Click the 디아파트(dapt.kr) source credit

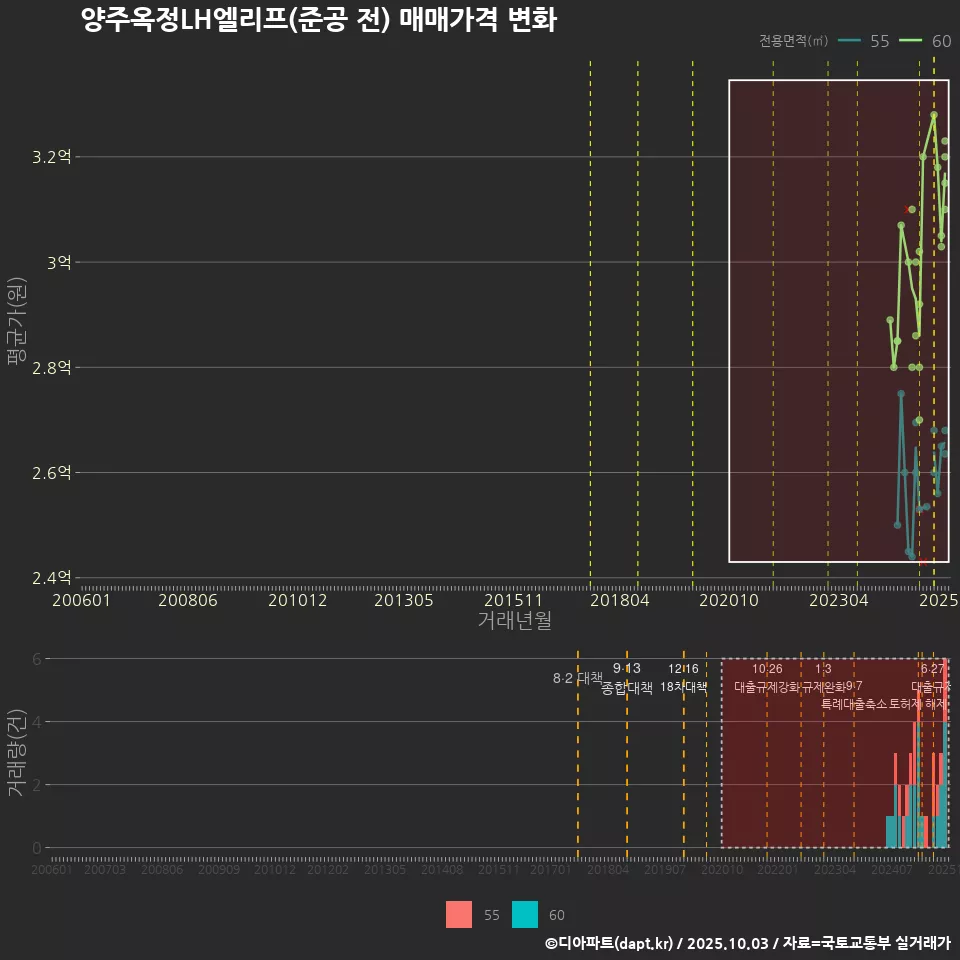(610, 943)
